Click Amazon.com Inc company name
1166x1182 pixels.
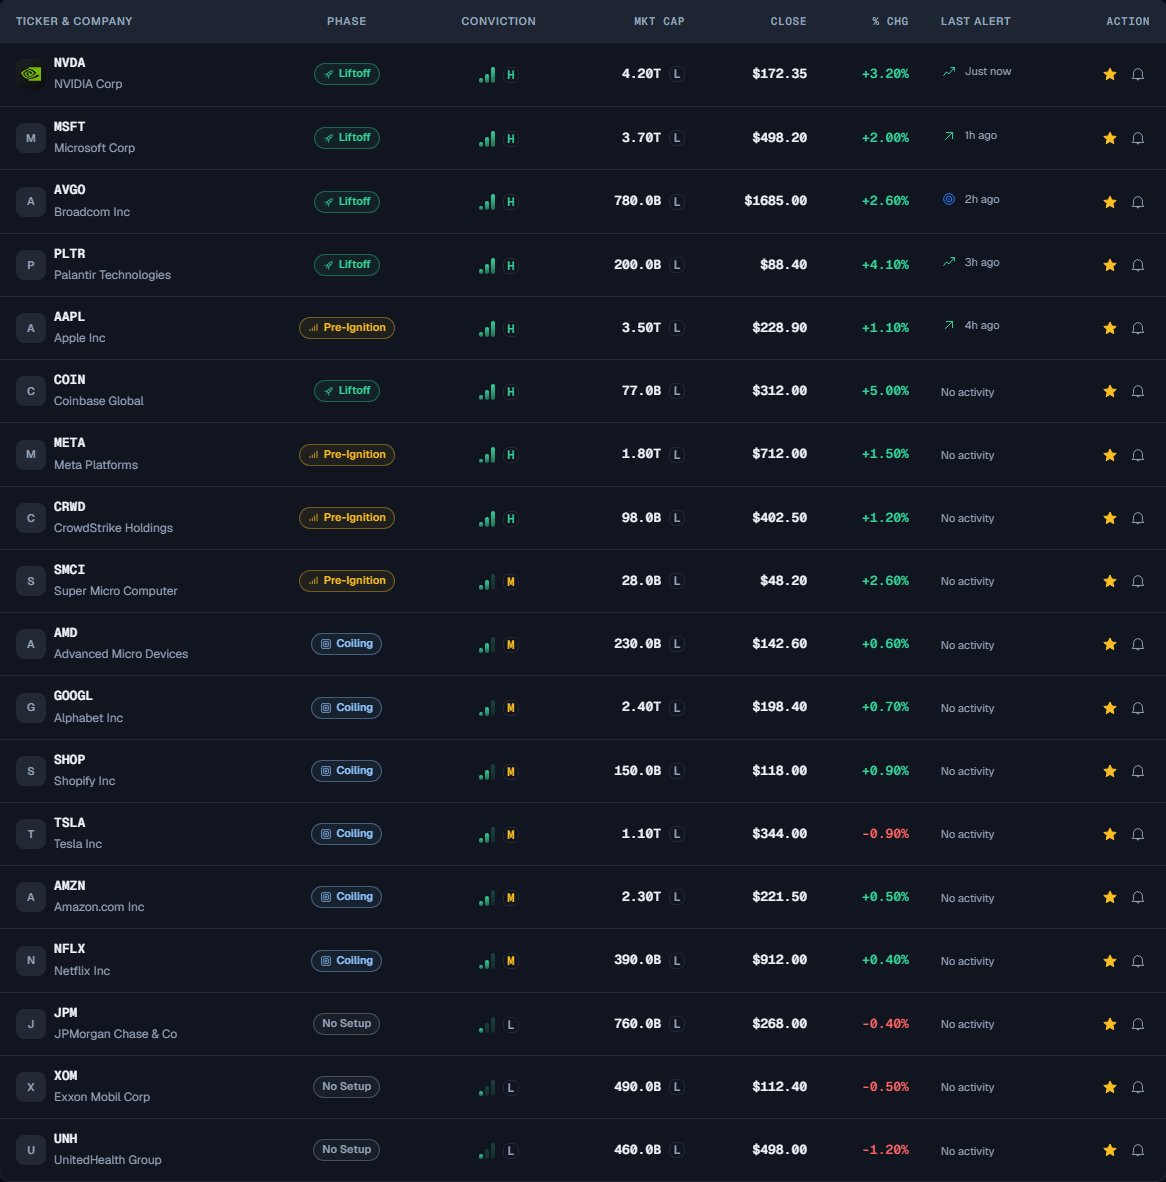coord(99,907)
